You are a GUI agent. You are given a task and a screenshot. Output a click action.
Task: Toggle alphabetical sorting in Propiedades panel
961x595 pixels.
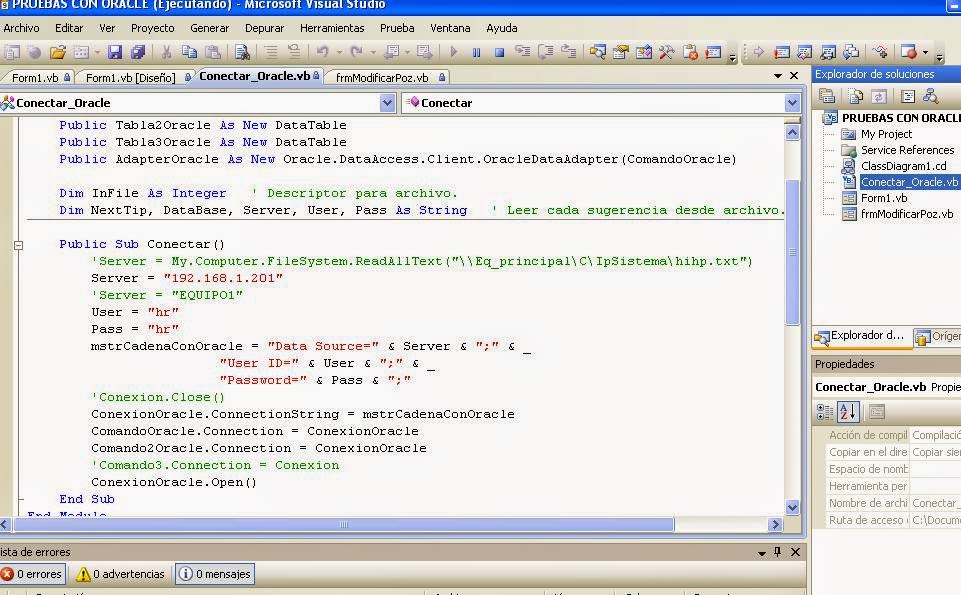click(848, 412)
